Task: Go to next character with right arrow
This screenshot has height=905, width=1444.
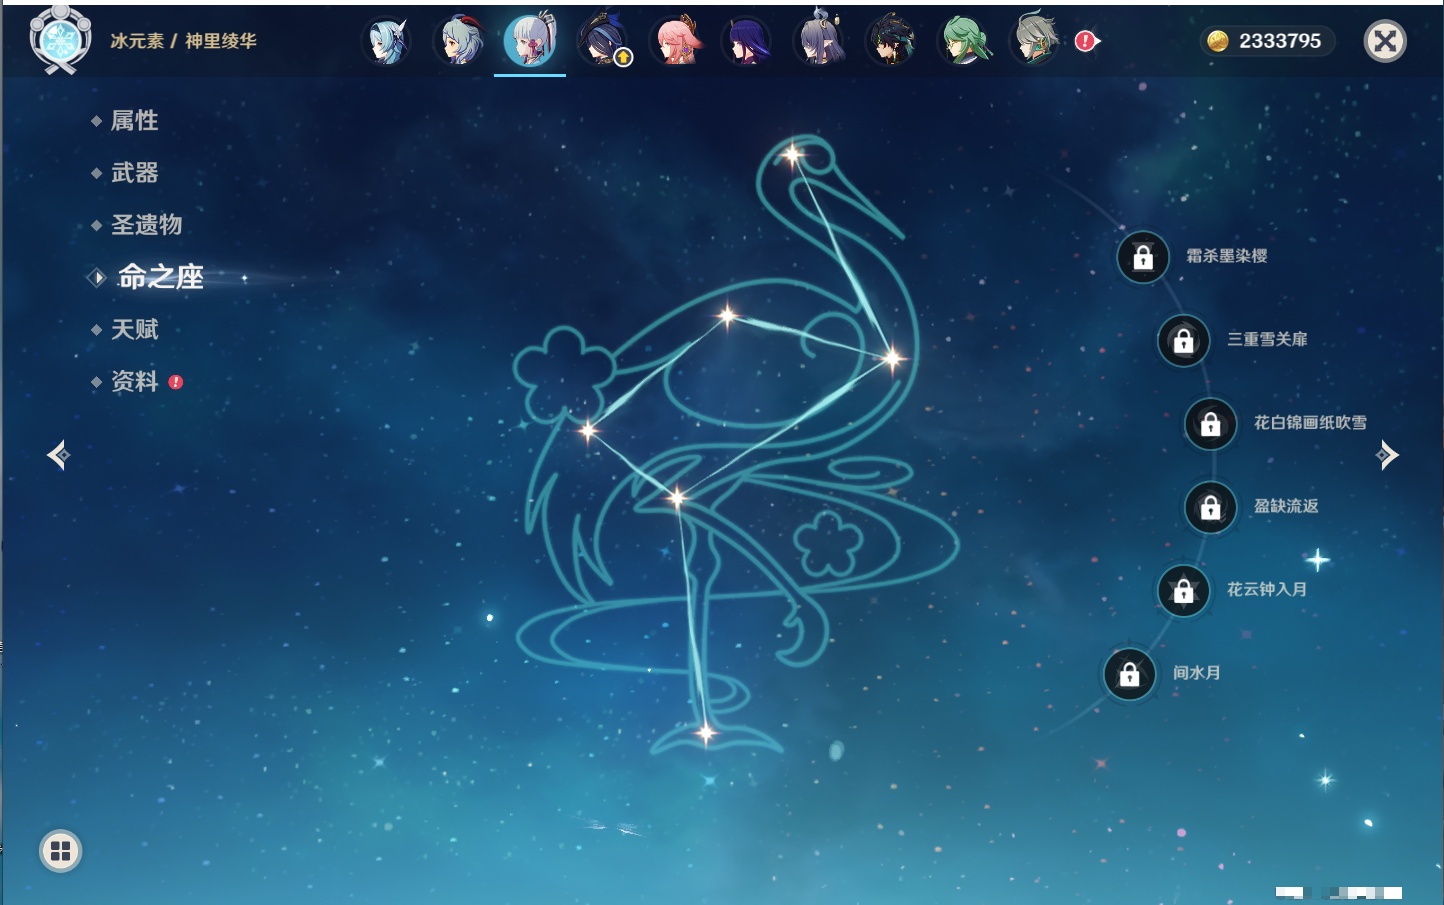Action: (x=1387, y=455)
